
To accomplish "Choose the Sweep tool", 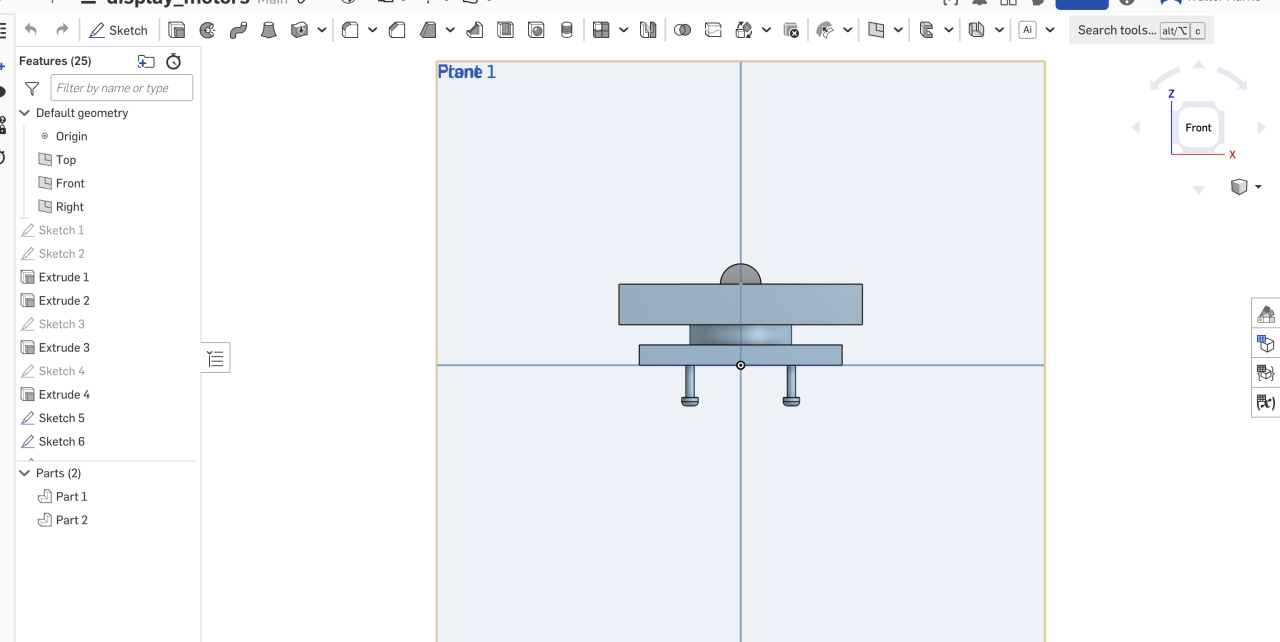I will [x=238, y=30].
